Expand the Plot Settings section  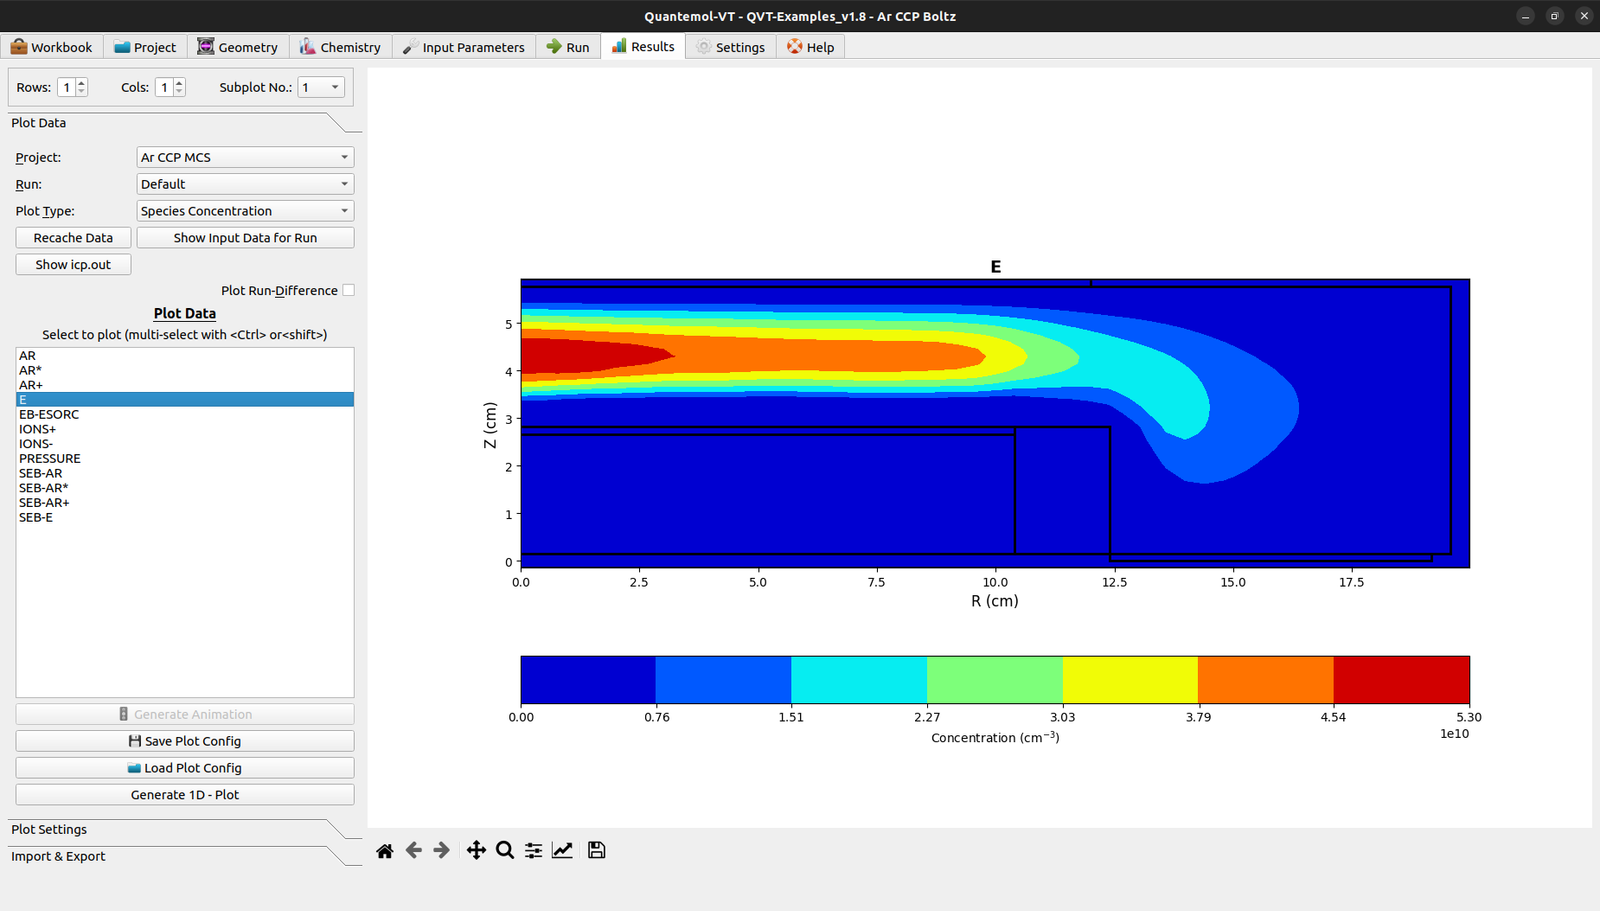[49, 830]
